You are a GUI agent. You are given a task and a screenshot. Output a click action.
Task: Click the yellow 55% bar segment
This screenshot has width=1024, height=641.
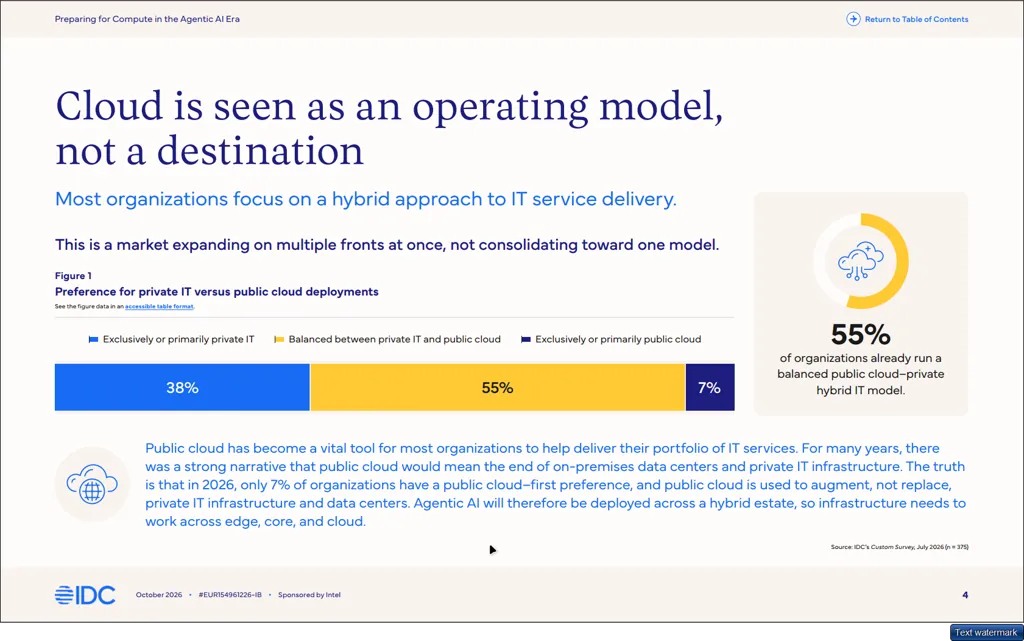pyautogui.click(x=498, y=387)
